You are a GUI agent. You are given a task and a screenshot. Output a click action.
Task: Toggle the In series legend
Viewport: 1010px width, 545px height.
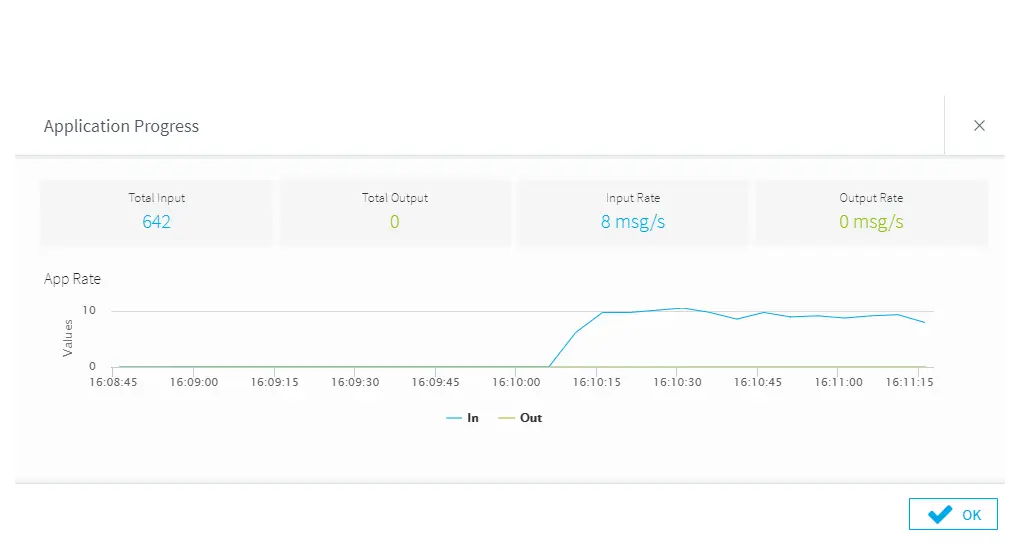(463, 418)
